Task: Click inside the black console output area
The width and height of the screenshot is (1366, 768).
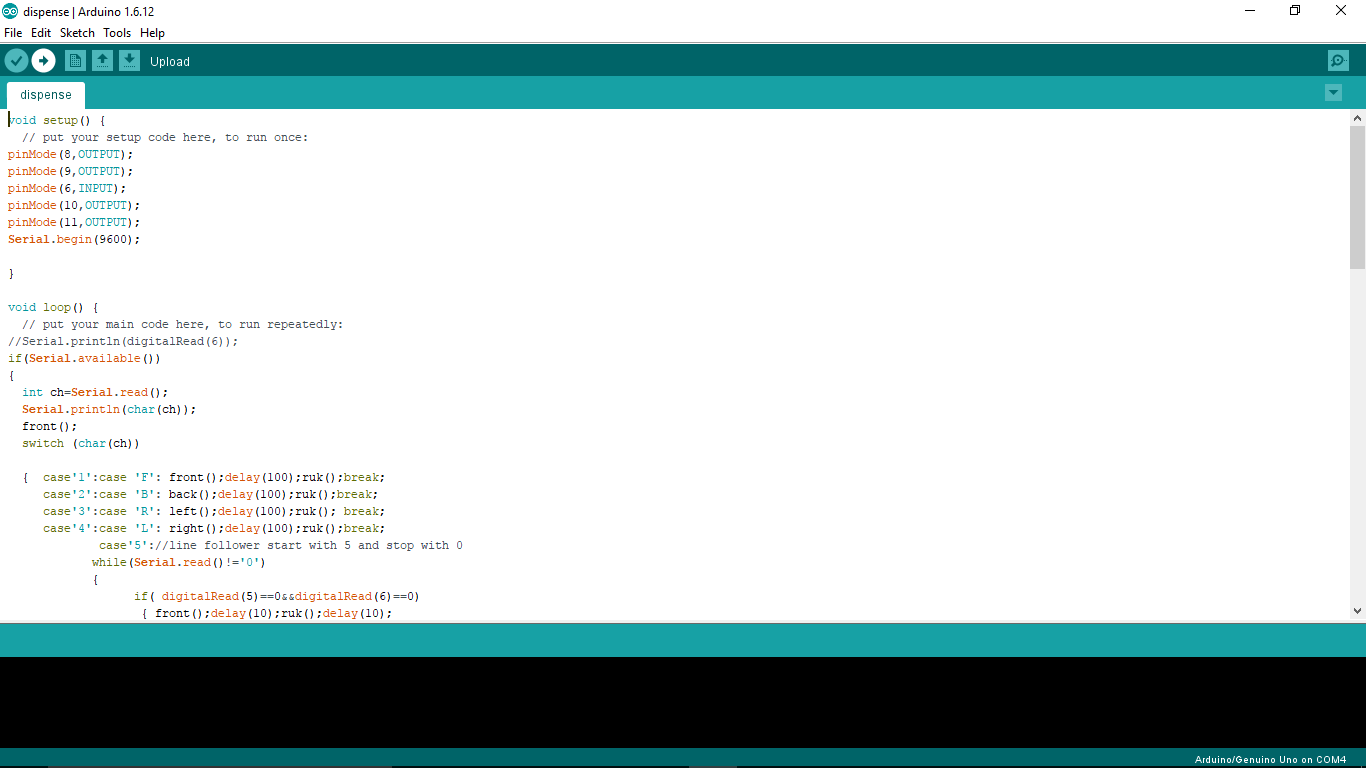Action: (683, 702)
